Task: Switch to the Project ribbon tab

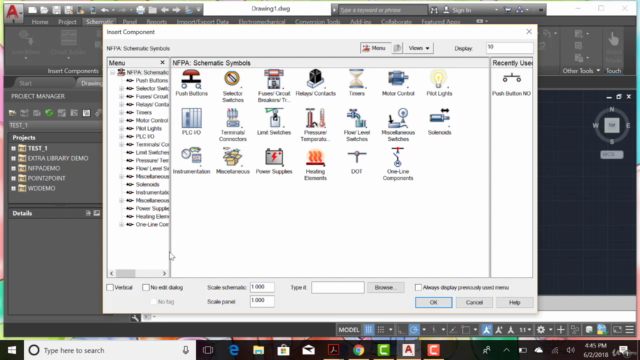Action: click(67, 22)
